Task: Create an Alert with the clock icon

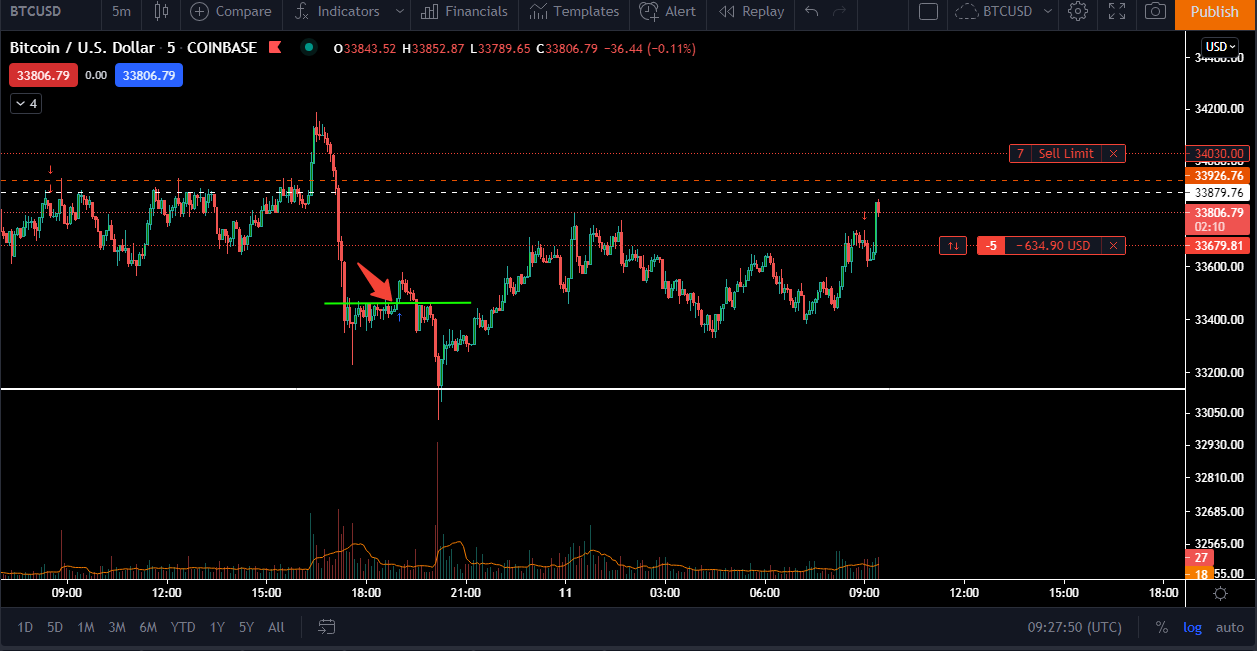Action: point(649,12)
